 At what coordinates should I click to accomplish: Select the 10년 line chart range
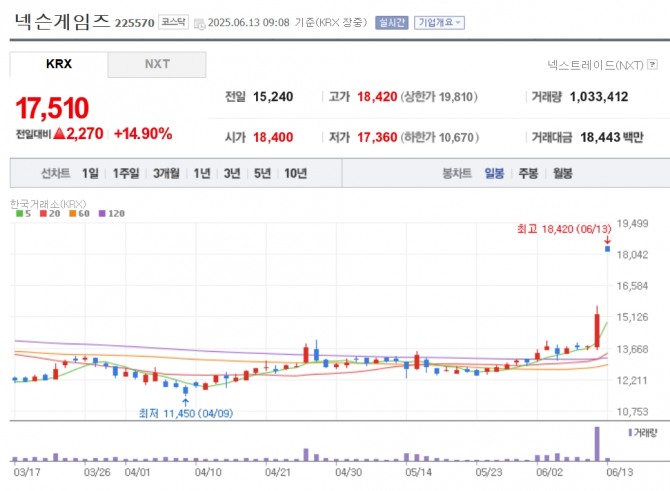pos(295,173)
